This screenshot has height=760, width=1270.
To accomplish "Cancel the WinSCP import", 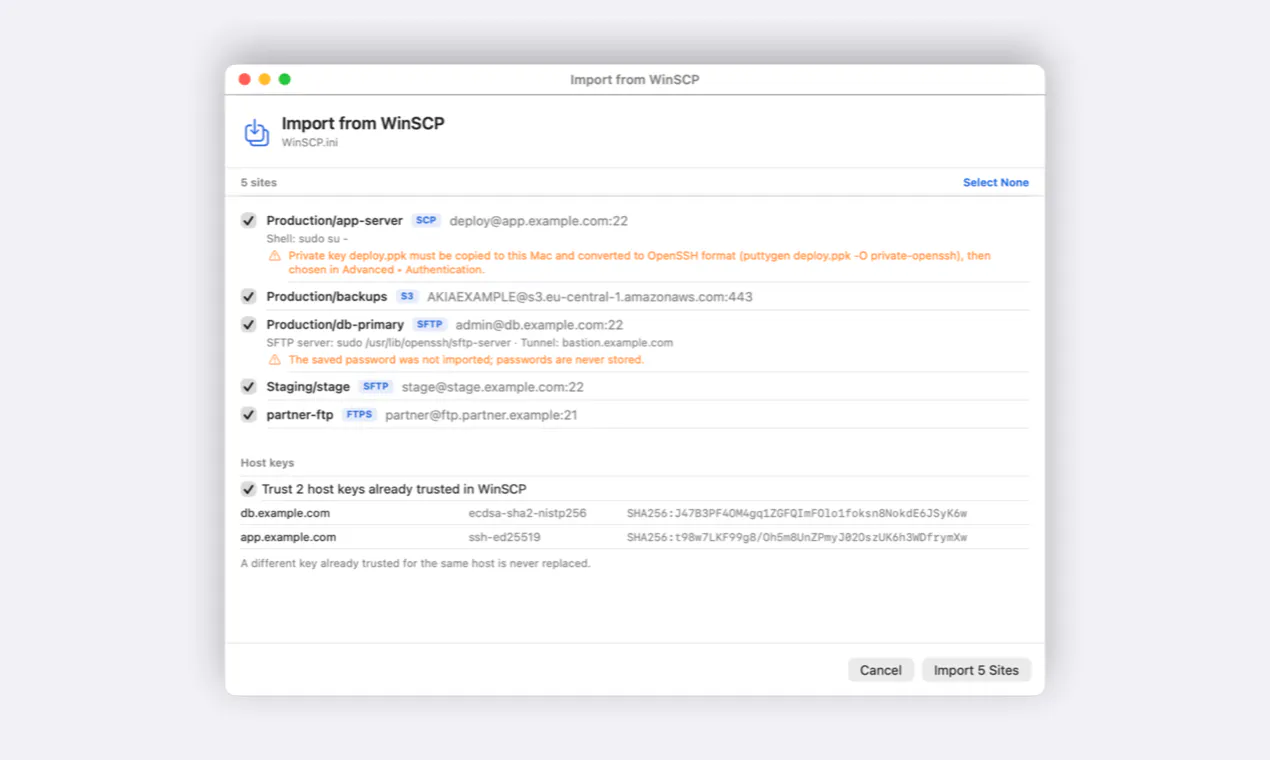I will point(881,670).
